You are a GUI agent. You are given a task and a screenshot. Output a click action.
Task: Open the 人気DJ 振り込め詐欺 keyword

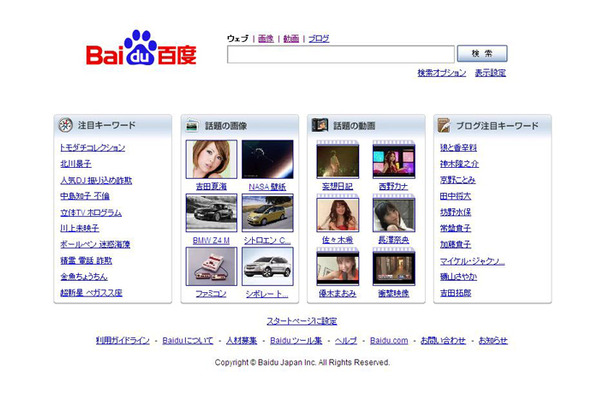click(96, 180)
